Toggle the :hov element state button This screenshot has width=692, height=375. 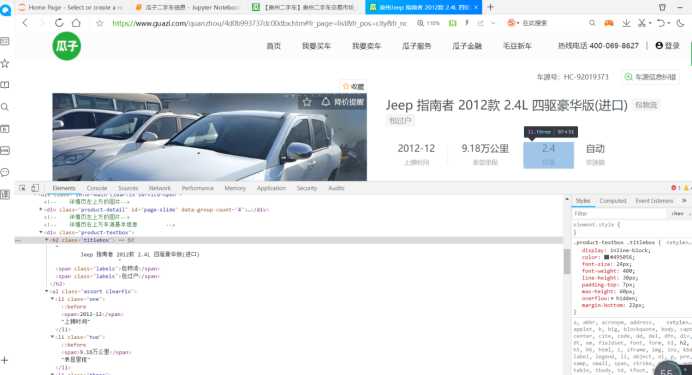(677, 214)
